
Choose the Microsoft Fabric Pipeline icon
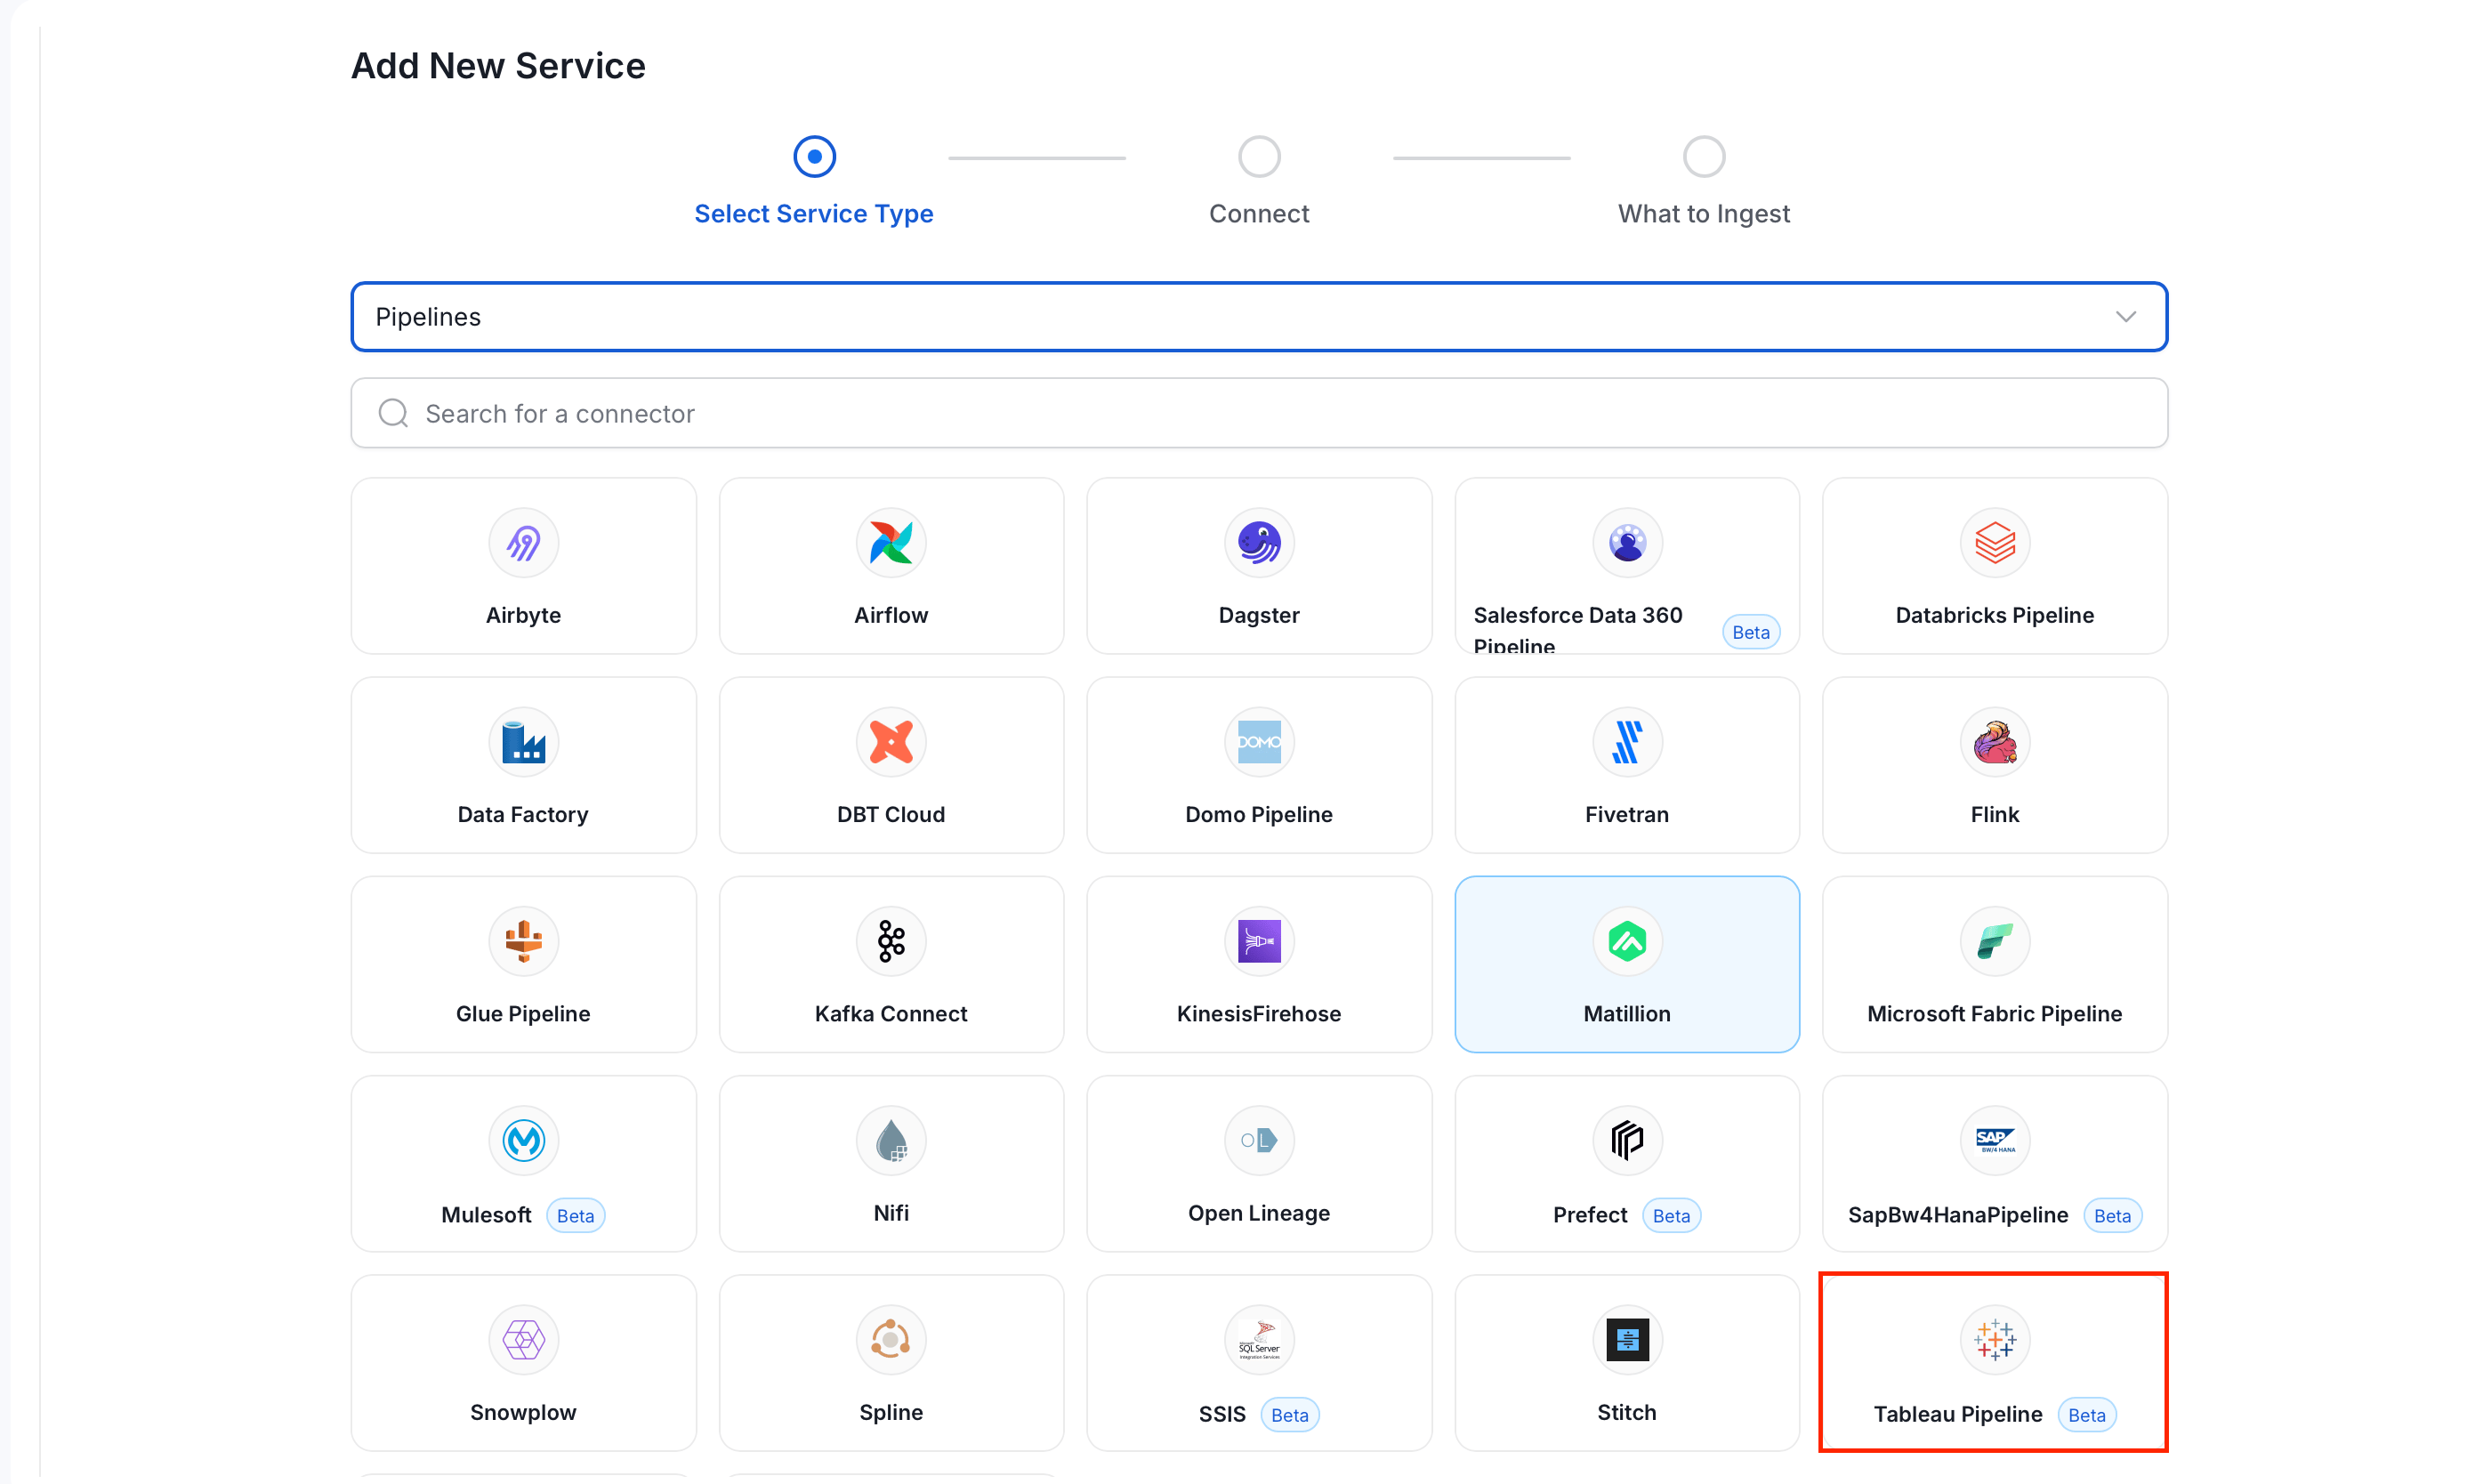click(1995, 941)
